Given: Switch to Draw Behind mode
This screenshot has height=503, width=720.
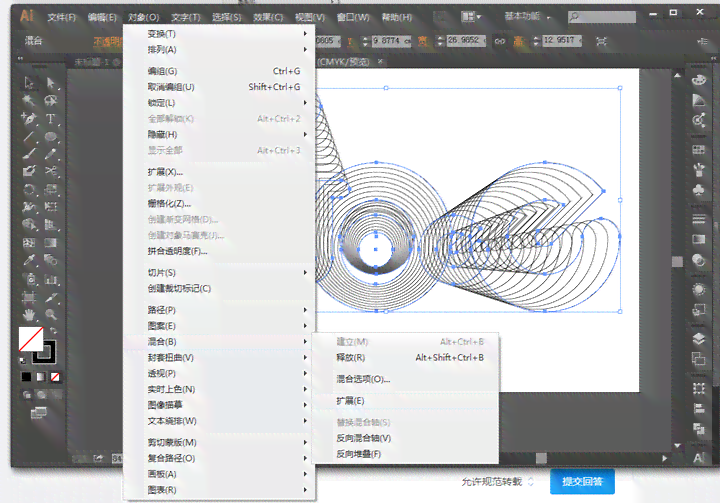Looking at the screenshot, I should click(x=42, y=395).
